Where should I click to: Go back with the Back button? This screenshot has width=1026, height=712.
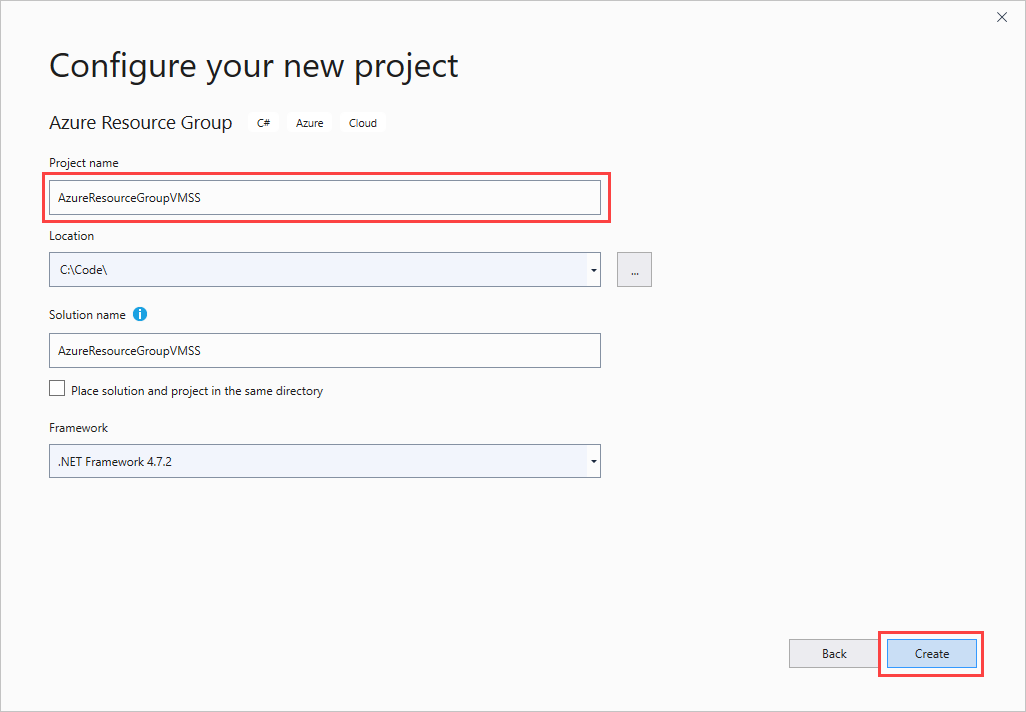coord(834,654)
